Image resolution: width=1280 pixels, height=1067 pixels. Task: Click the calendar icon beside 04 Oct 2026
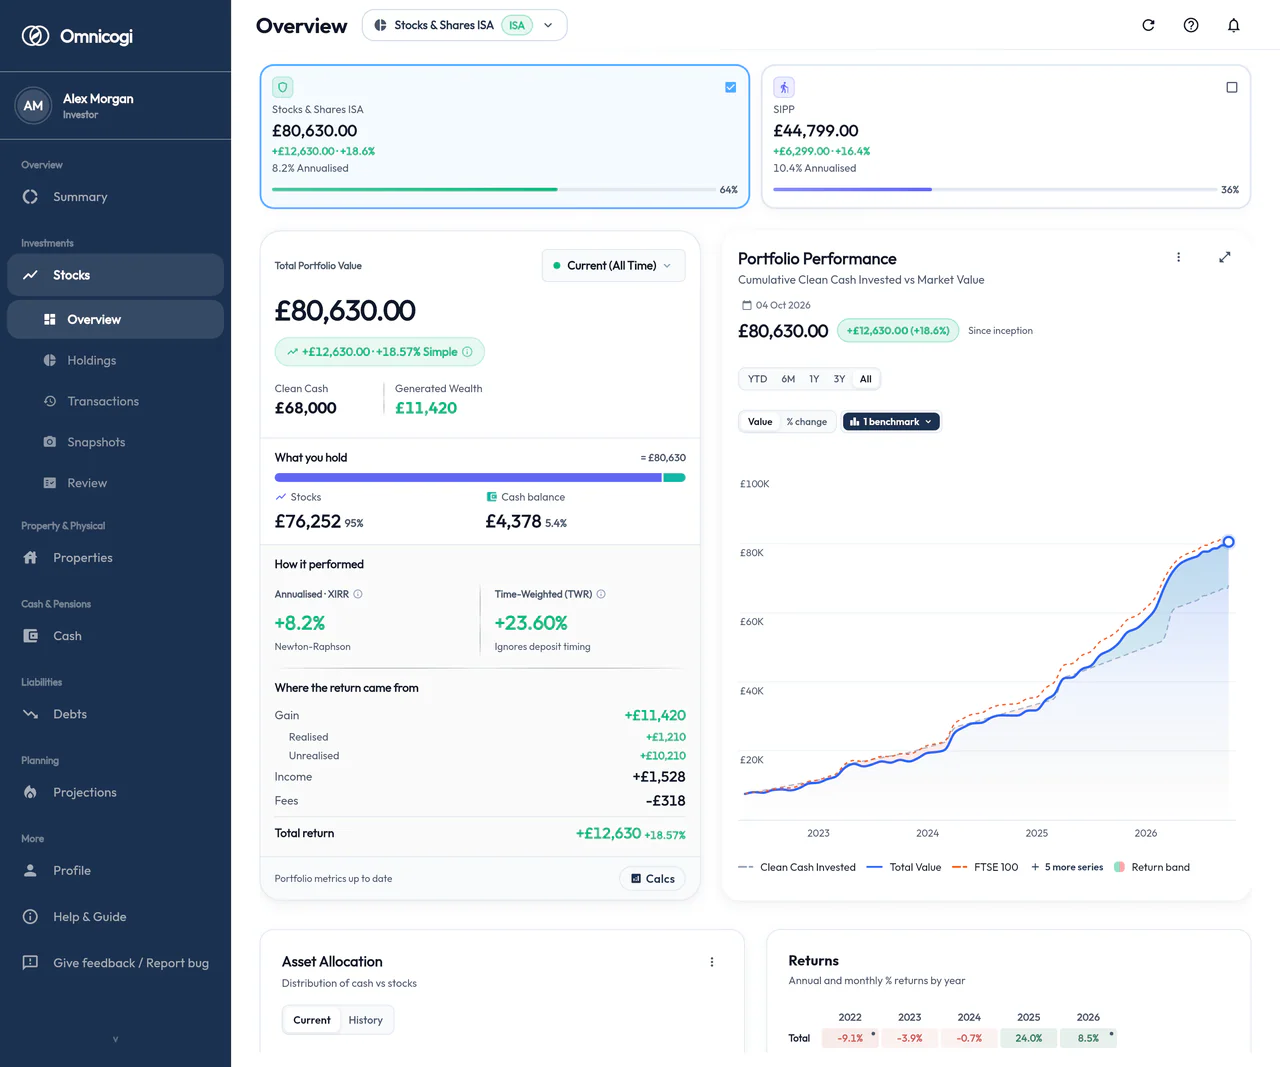pyautogui.click(x=746, y=305)
